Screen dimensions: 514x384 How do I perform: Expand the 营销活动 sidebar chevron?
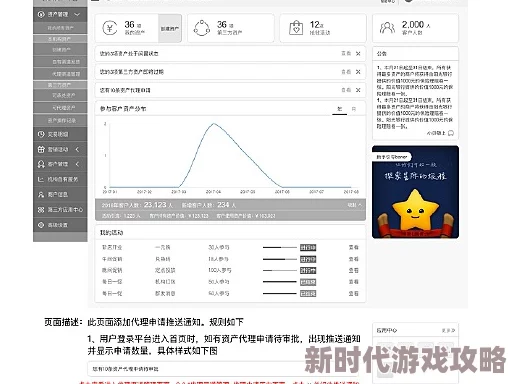point(77,149)
